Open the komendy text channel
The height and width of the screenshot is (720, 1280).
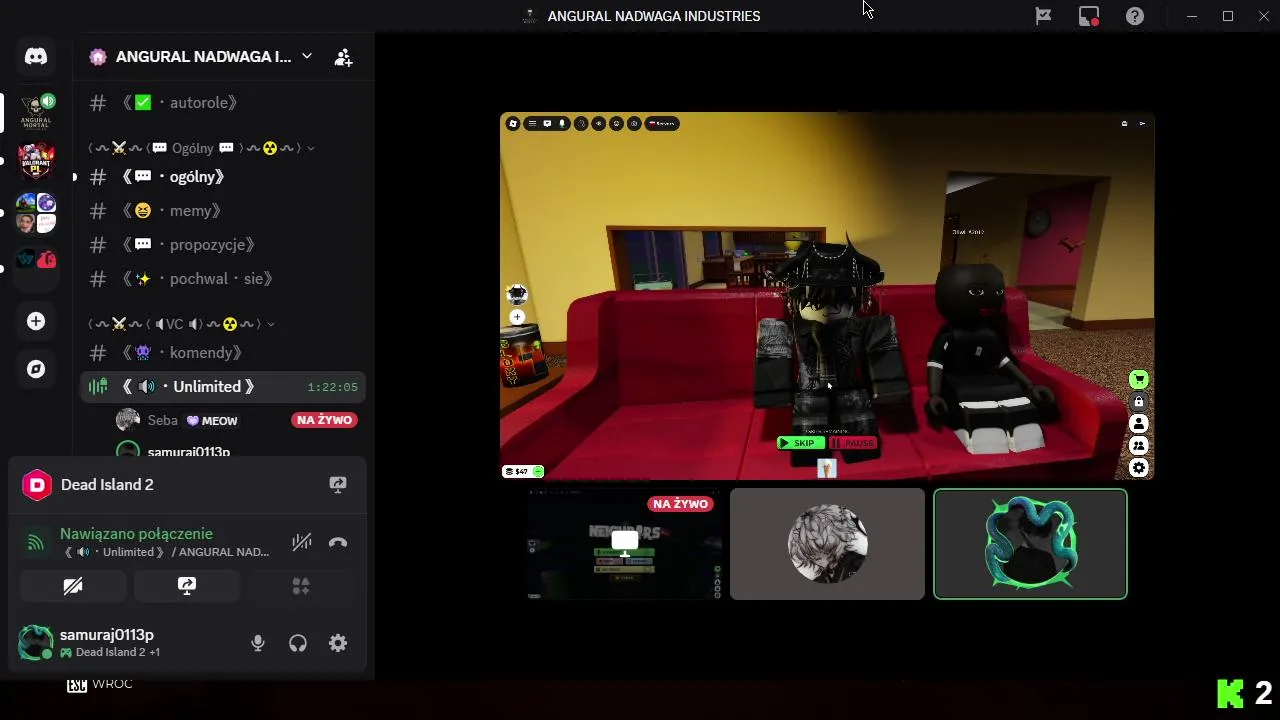click(222, 353)
